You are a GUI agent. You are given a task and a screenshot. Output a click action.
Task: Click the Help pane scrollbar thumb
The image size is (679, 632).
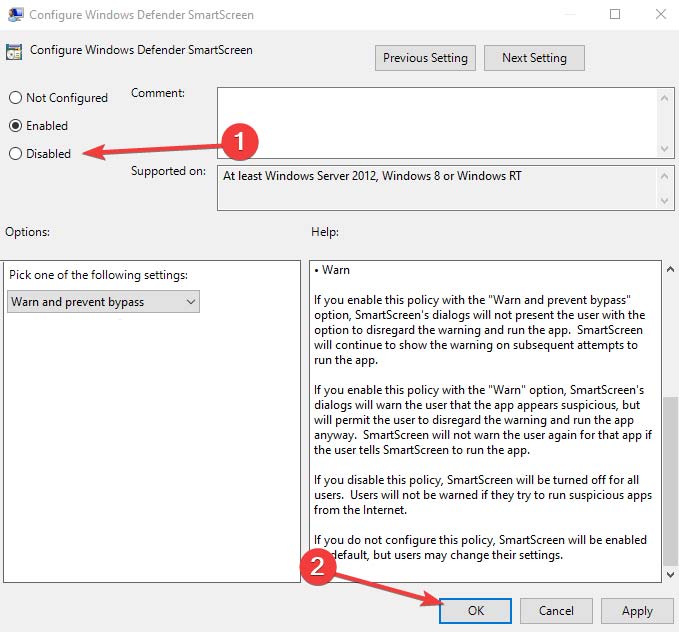point(670,481)
